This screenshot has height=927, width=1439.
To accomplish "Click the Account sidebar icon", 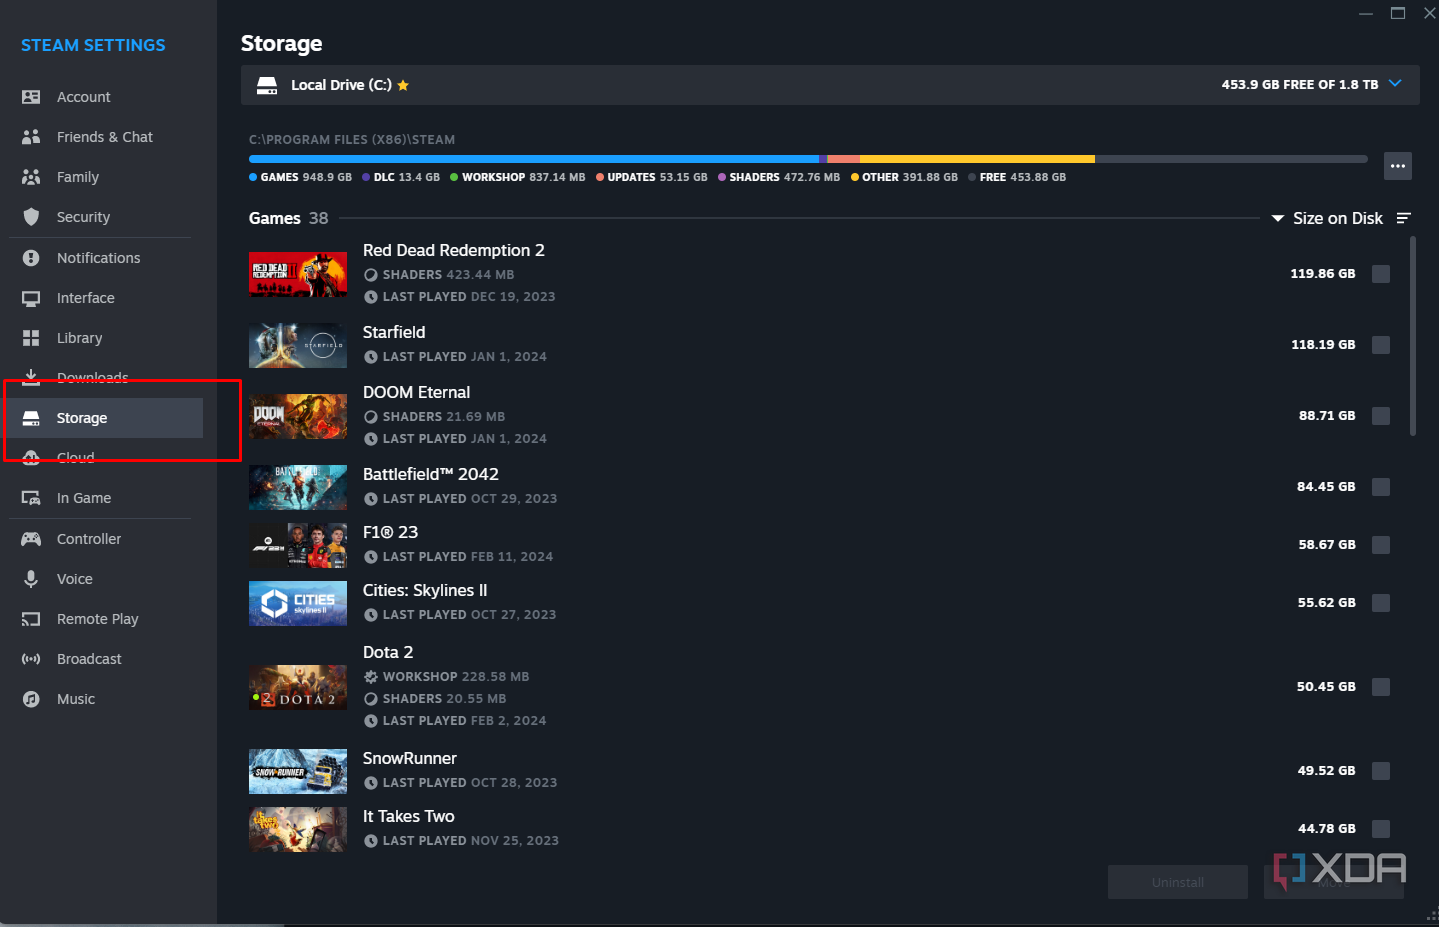I will 31,97.
